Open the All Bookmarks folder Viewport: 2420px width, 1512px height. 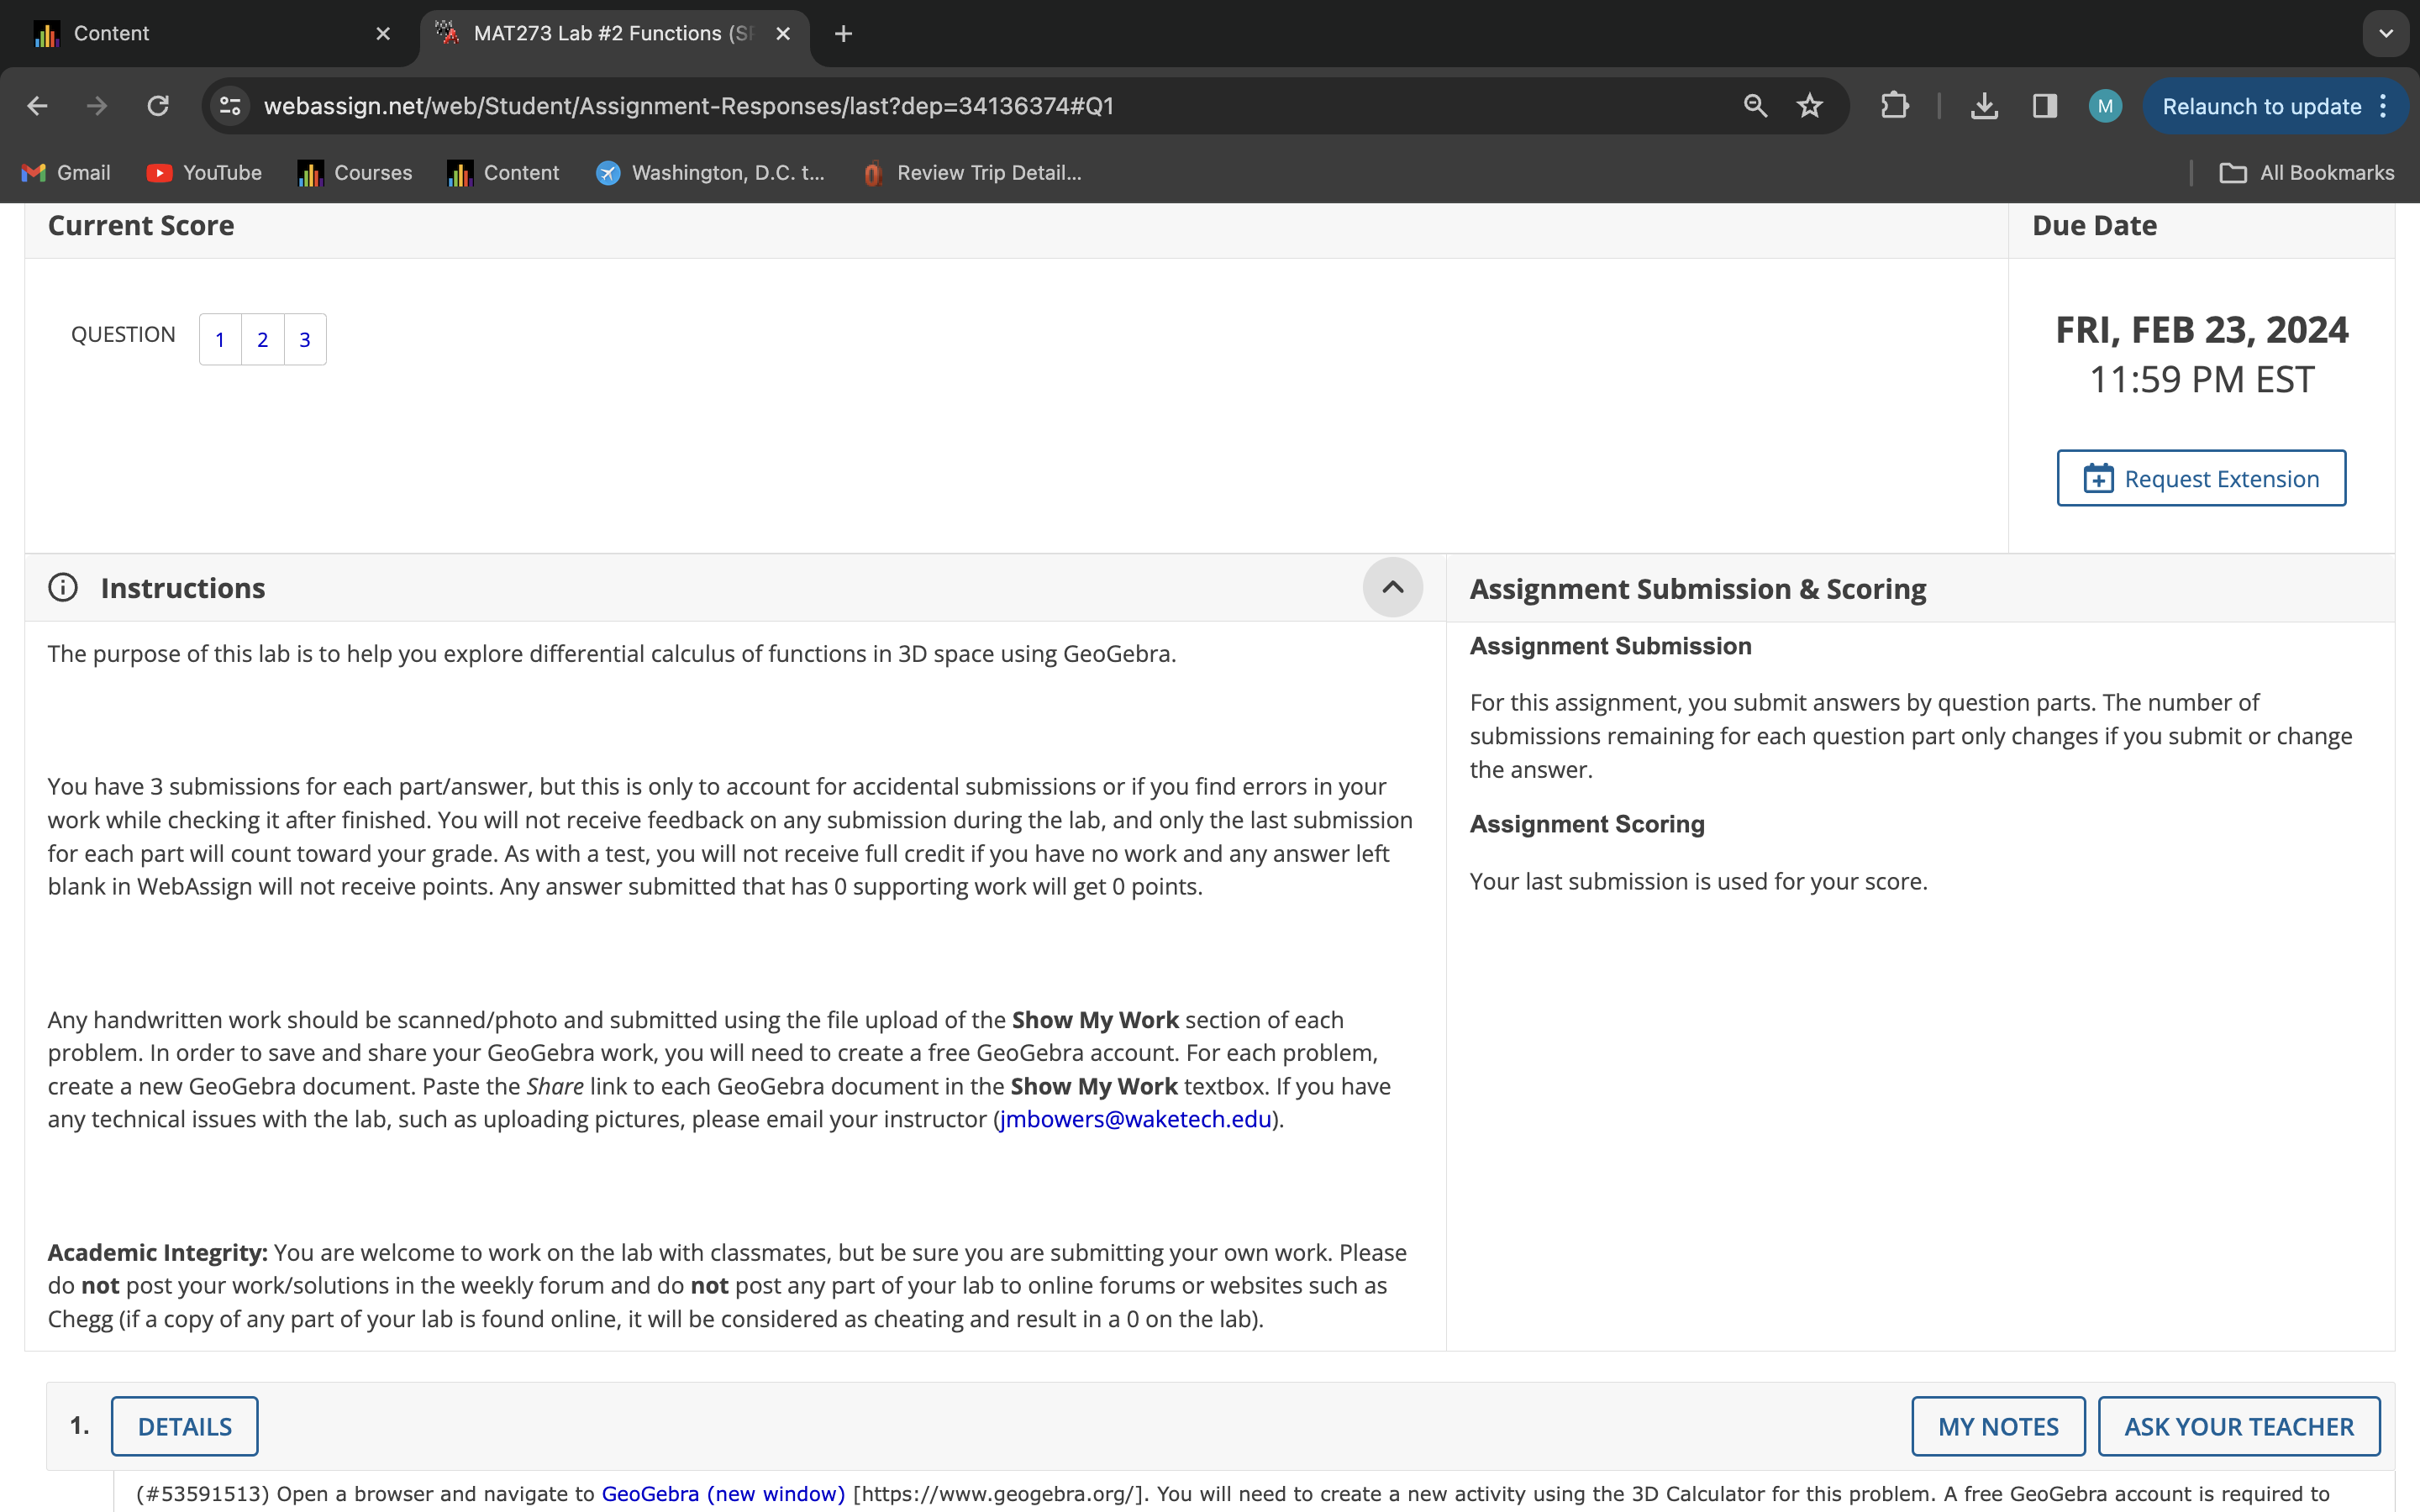tap(2306, 173)
